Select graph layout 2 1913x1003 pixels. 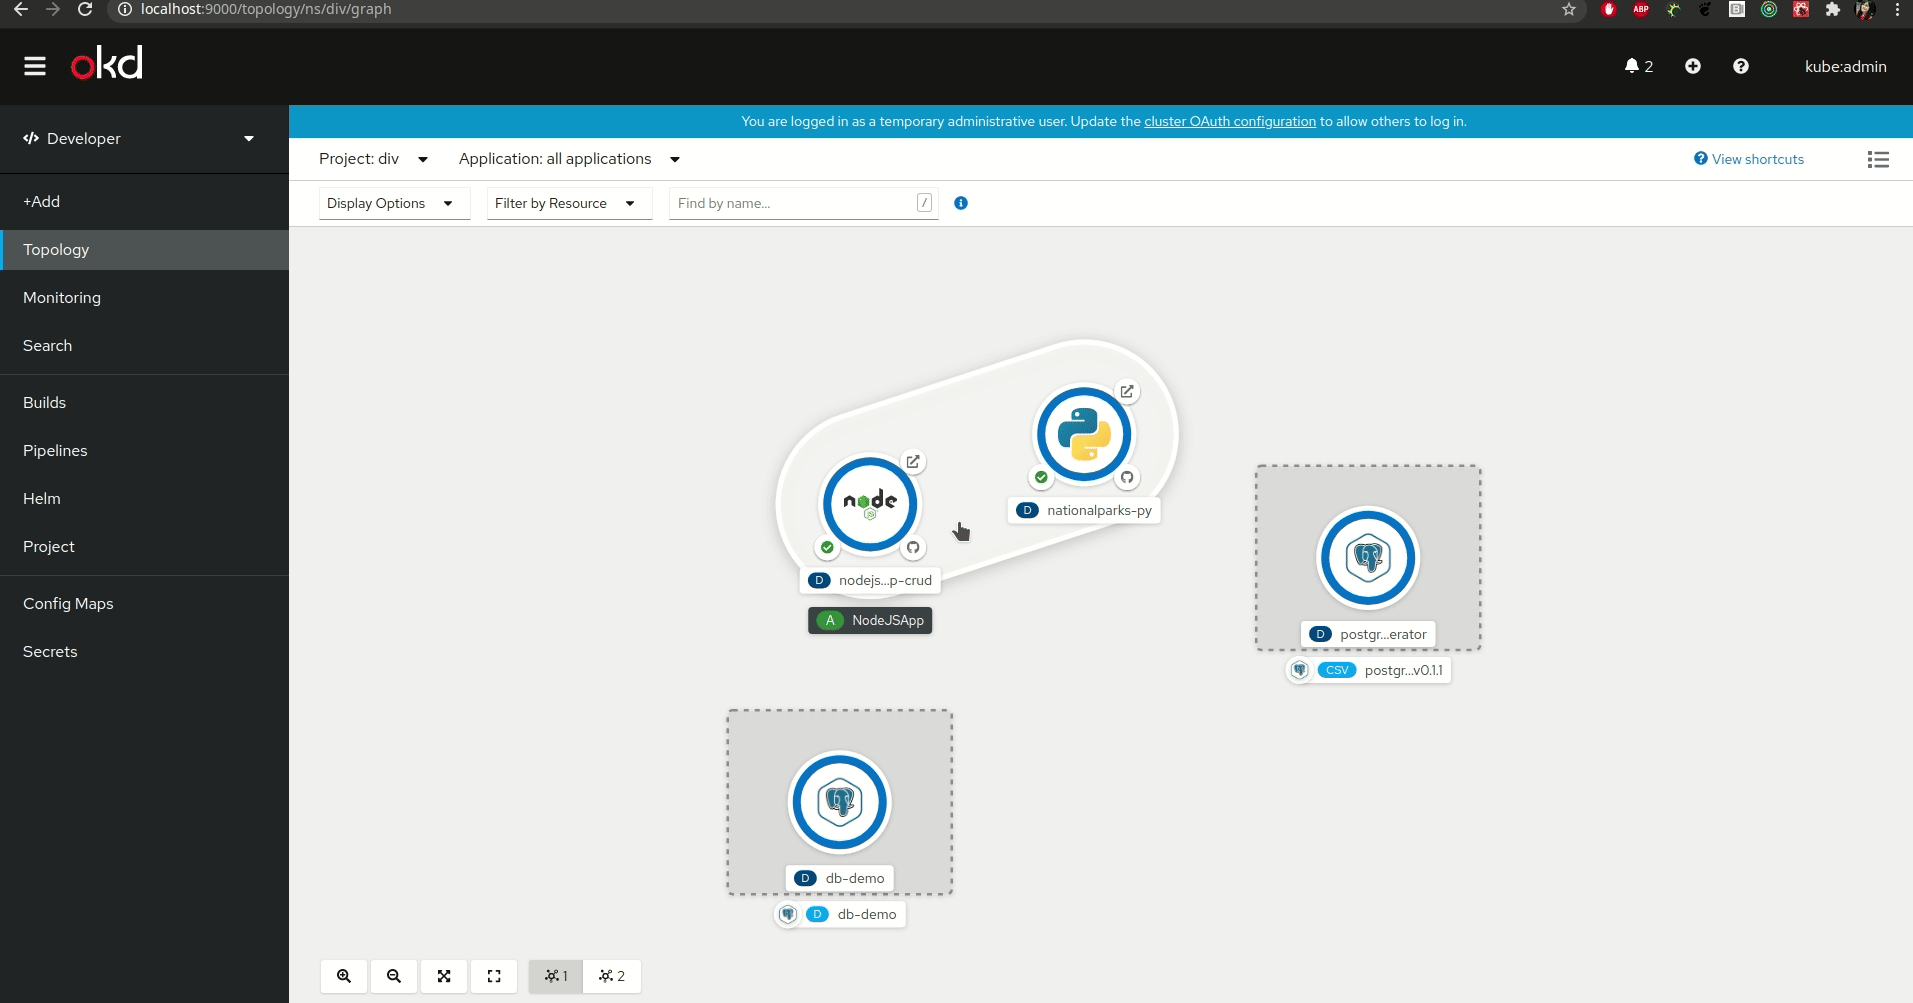pos(612,976)
